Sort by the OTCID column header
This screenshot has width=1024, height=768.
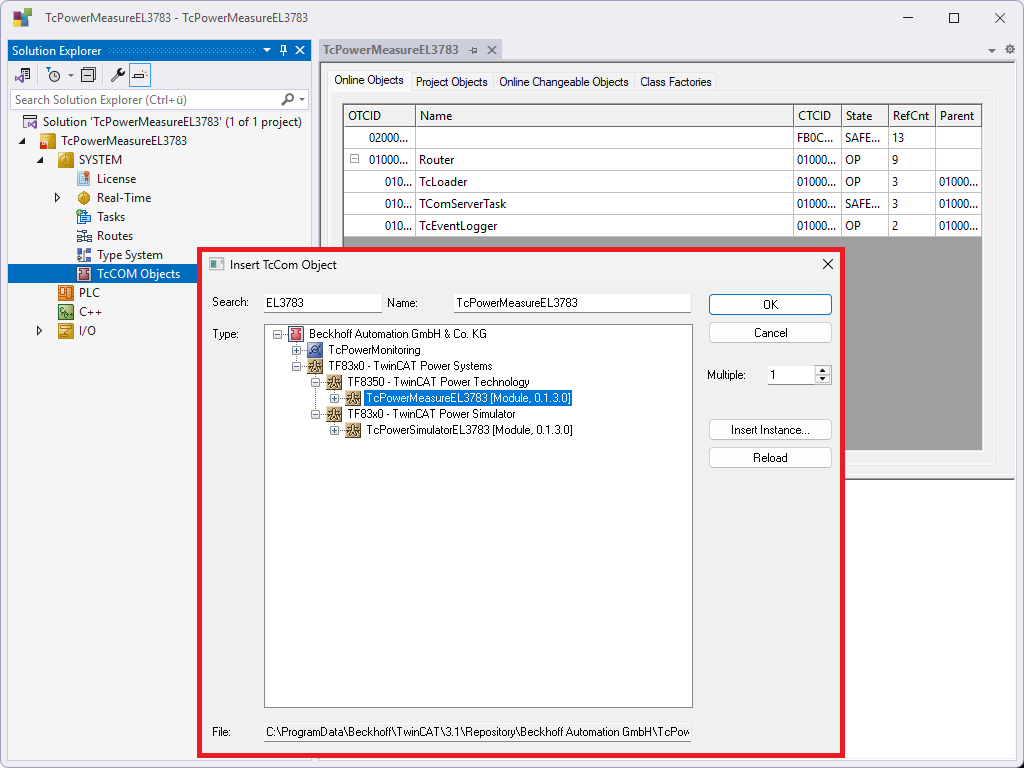click(379, 116)
